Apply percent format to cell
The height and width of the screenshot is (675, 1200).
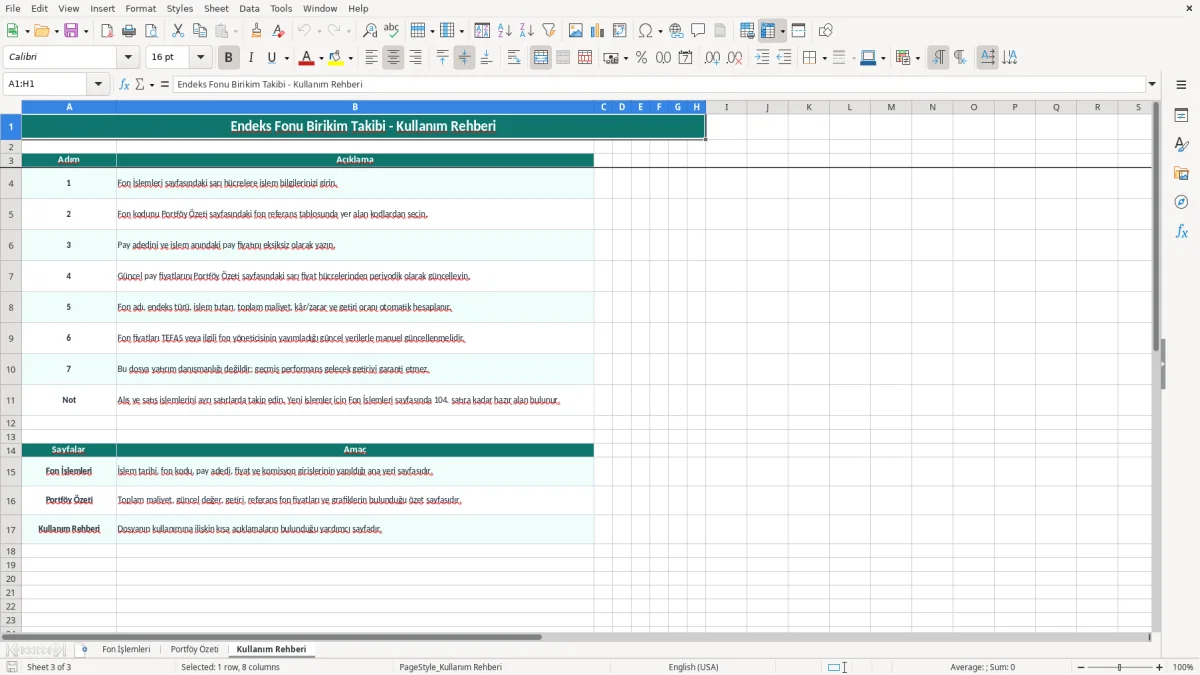641,58
